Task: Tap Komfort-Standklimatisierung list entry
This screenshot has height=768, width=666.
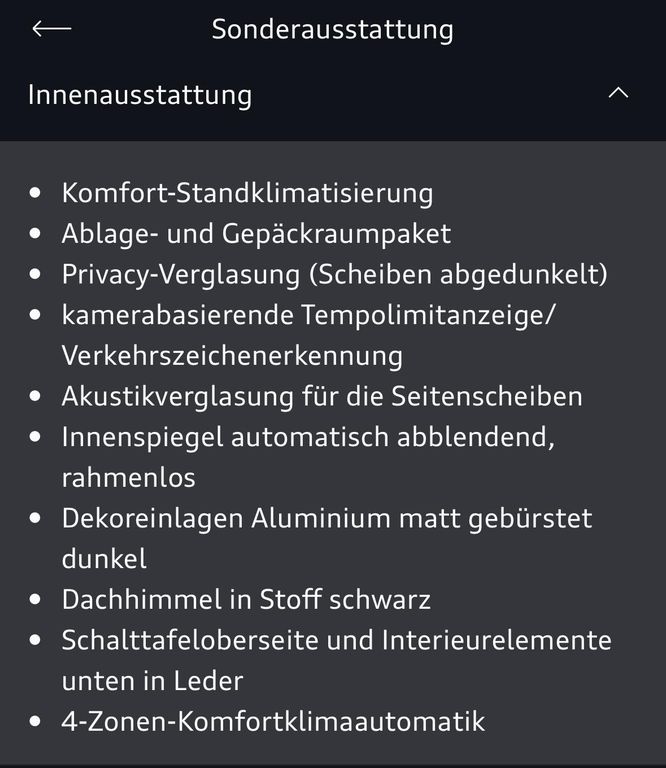Action: click(247, 193)
